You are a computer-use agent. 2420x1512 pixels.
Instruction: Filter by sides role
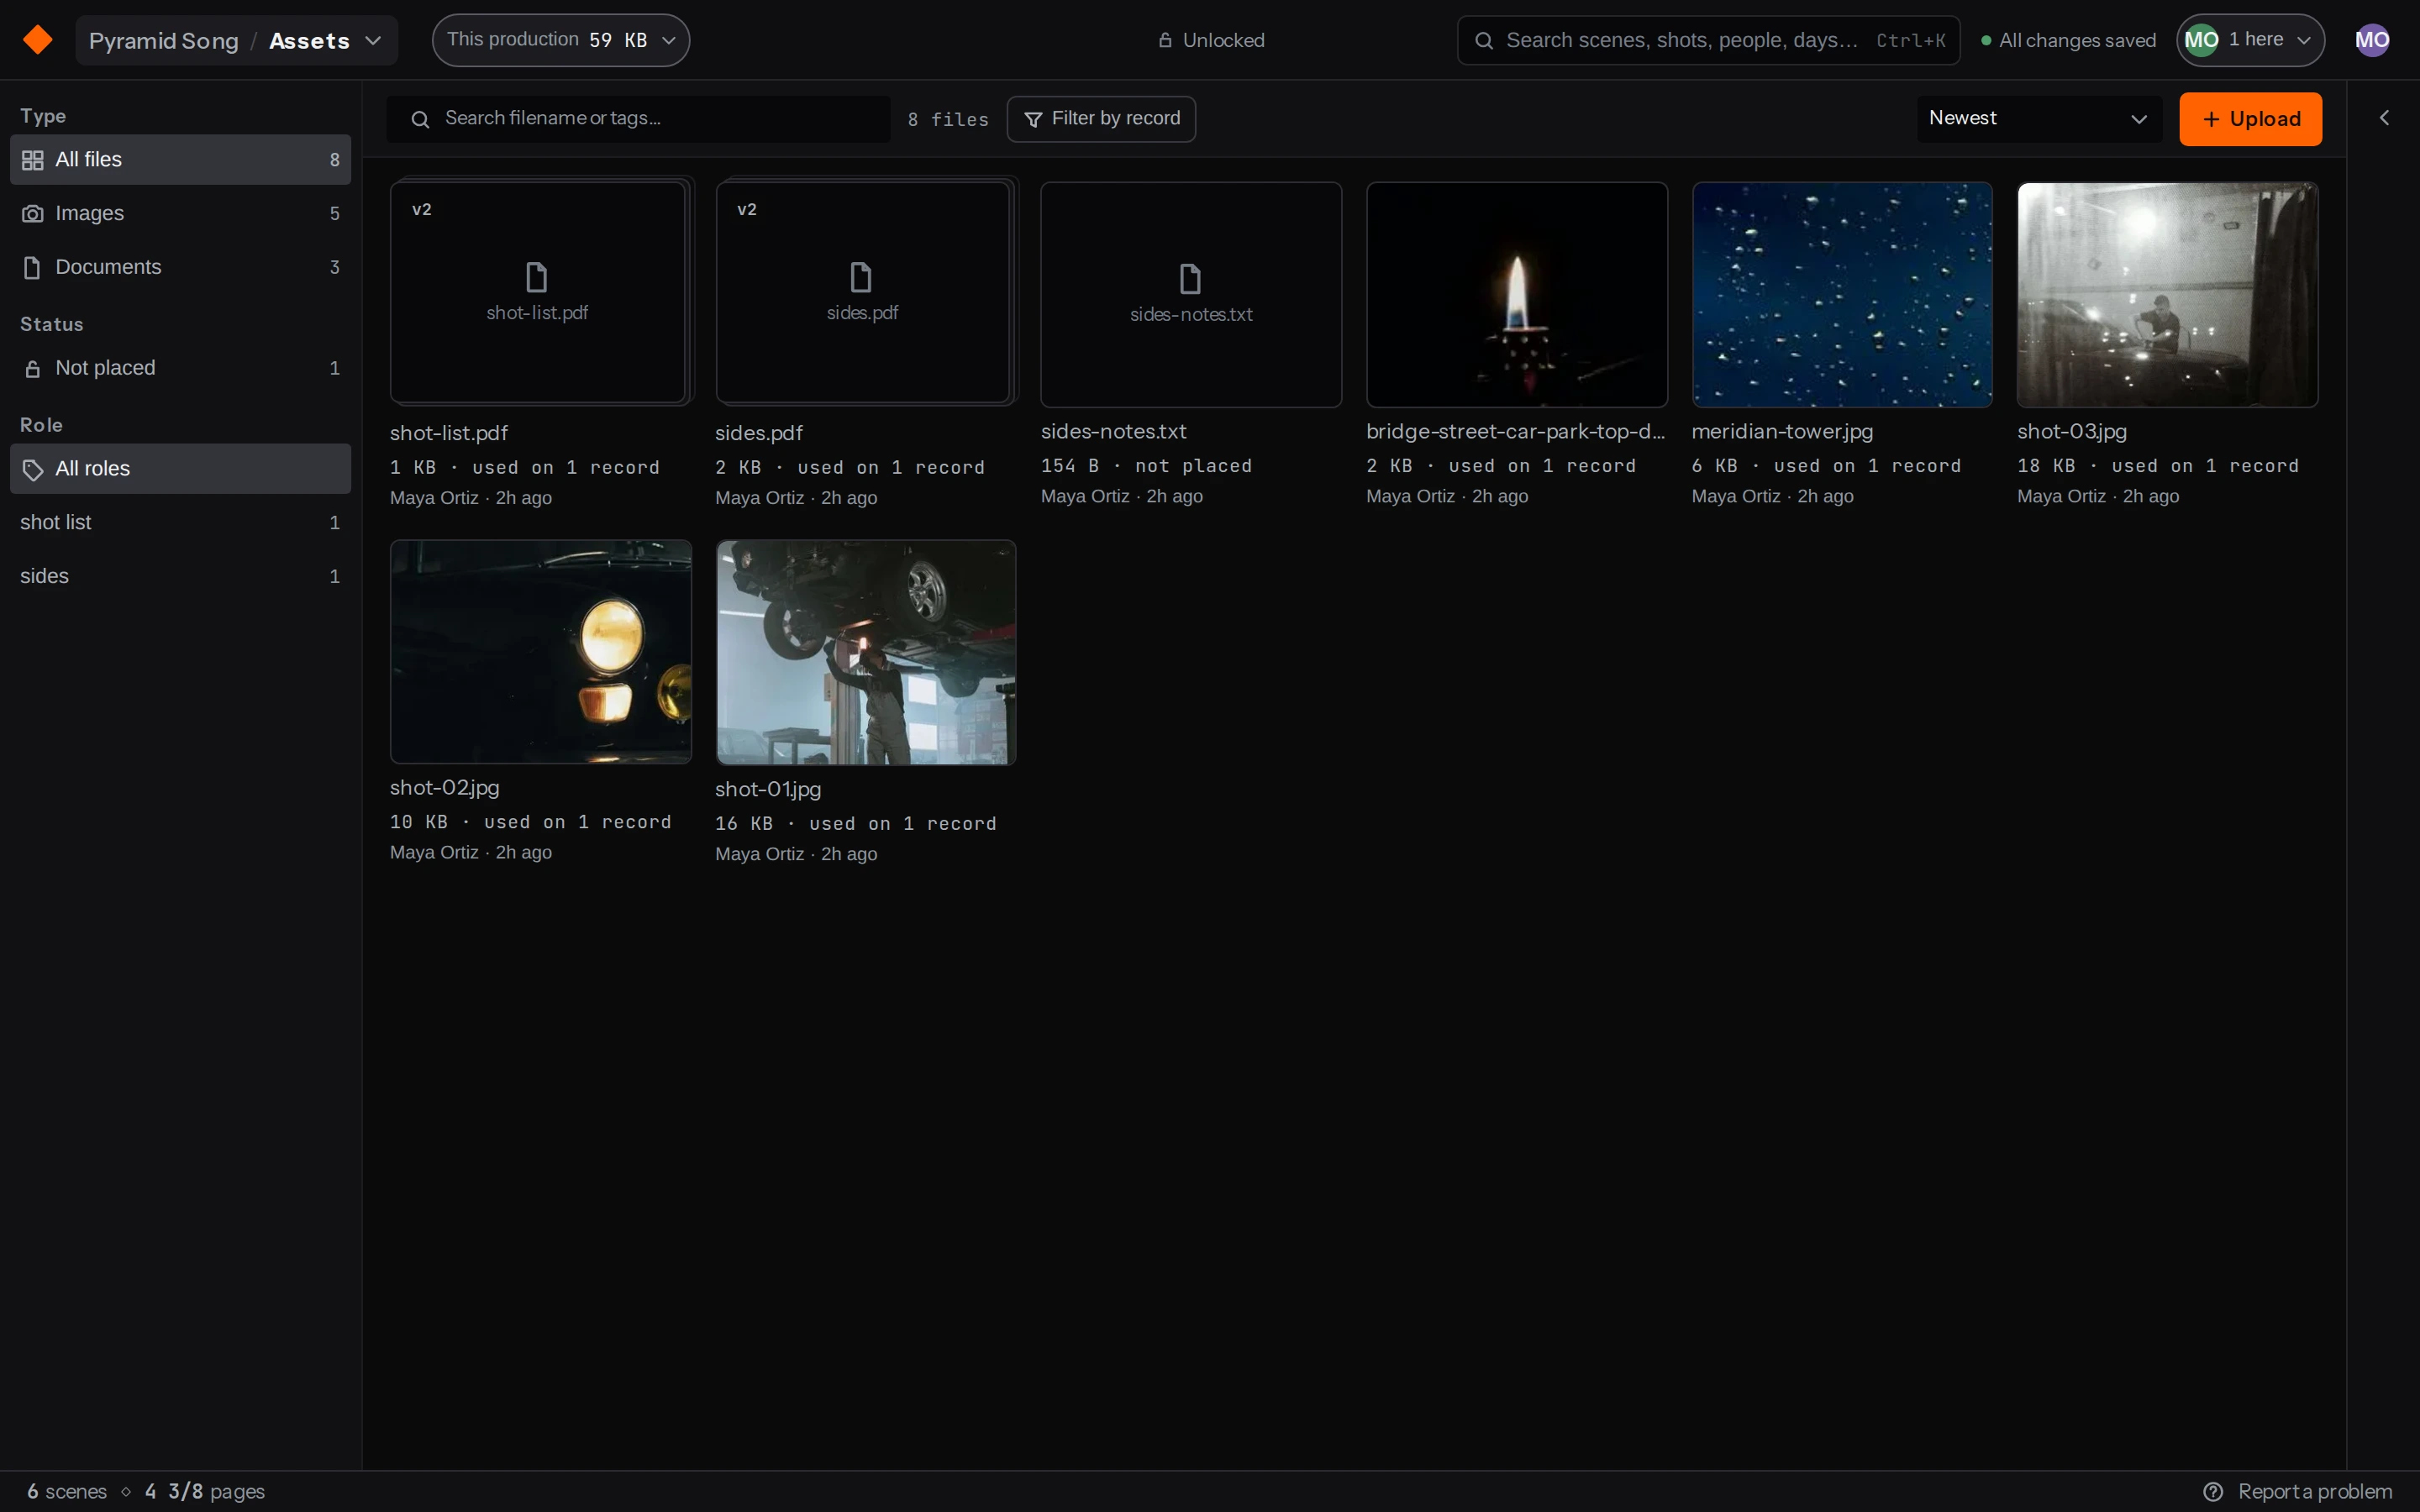180,576
